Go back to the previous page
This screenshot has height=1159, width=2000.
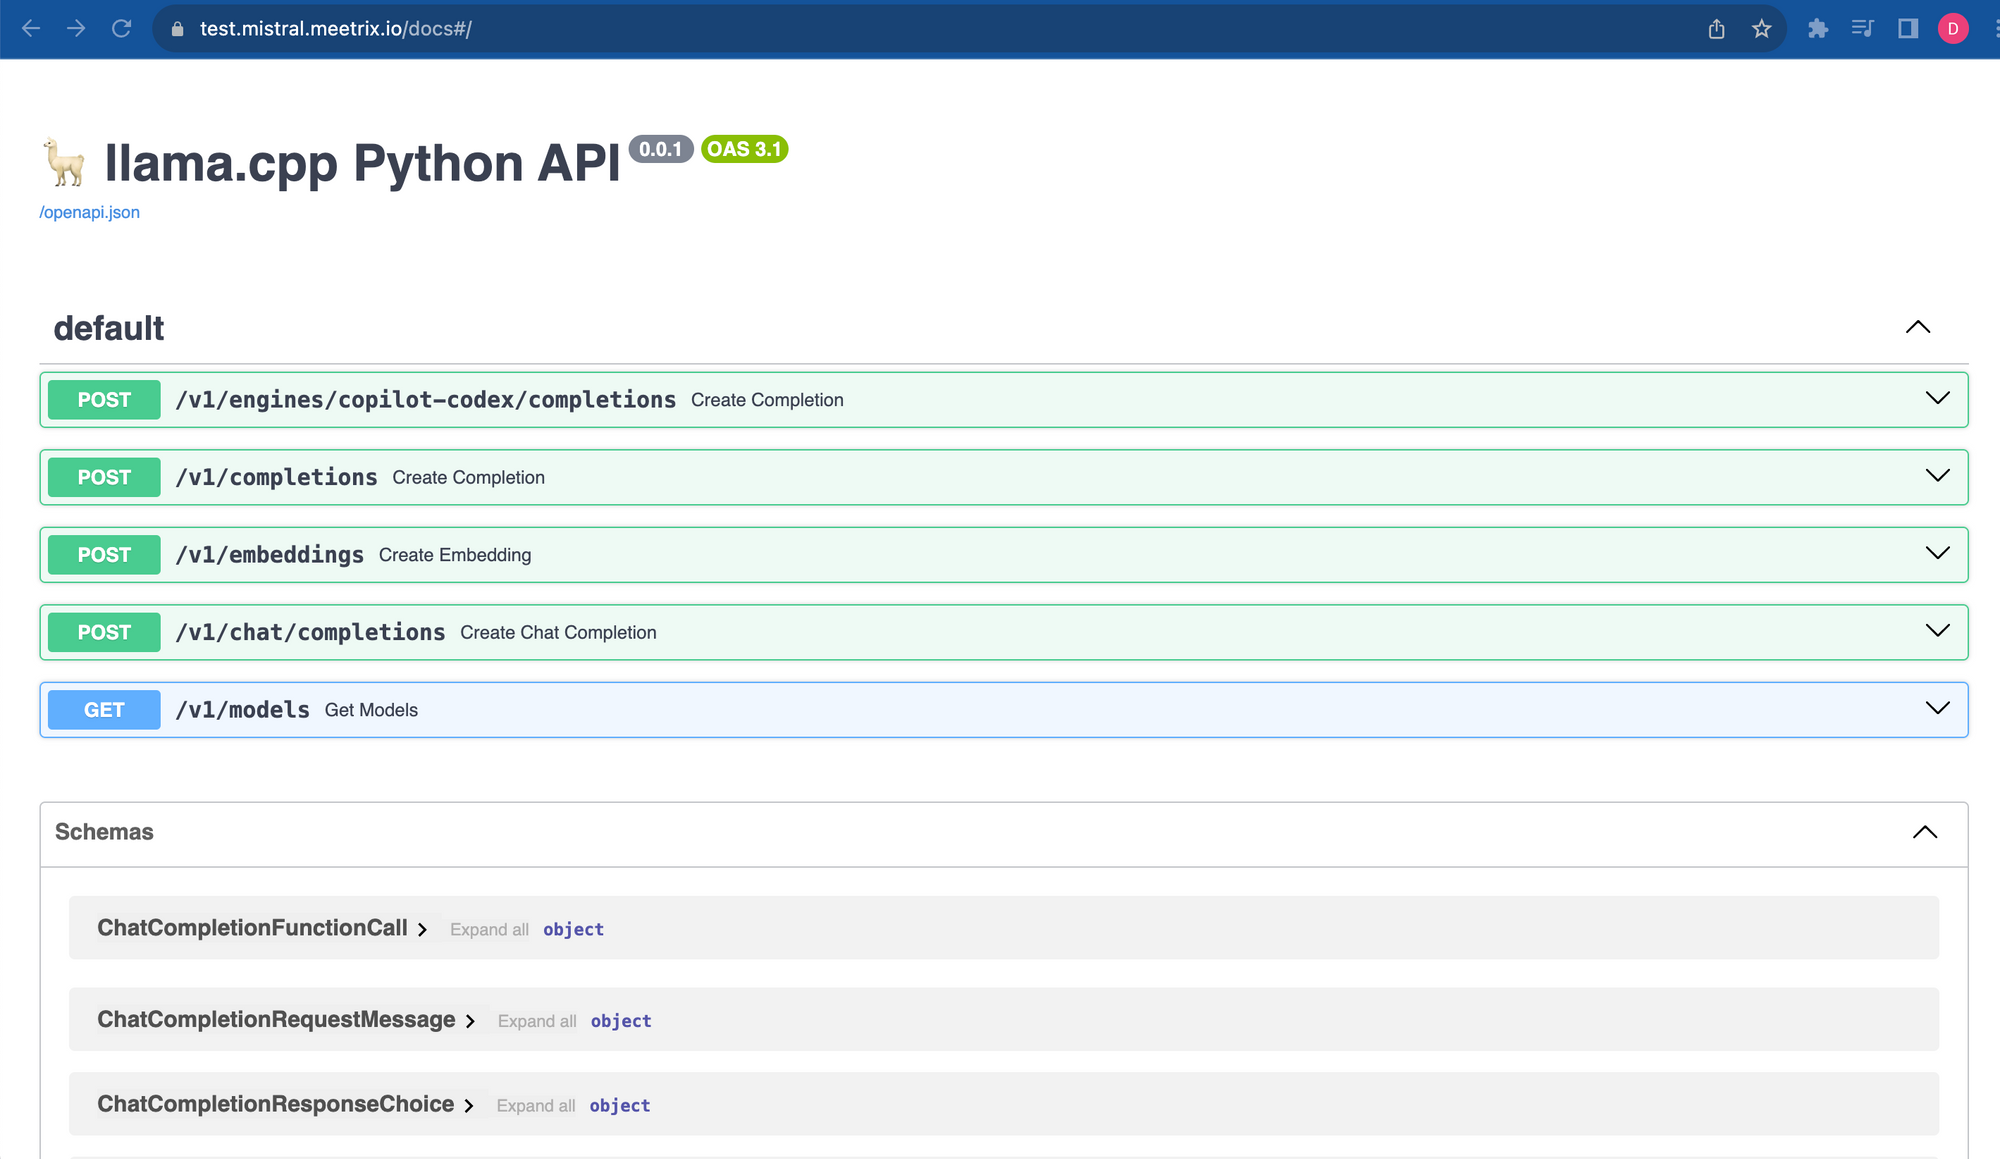click(x=31, y=29)
